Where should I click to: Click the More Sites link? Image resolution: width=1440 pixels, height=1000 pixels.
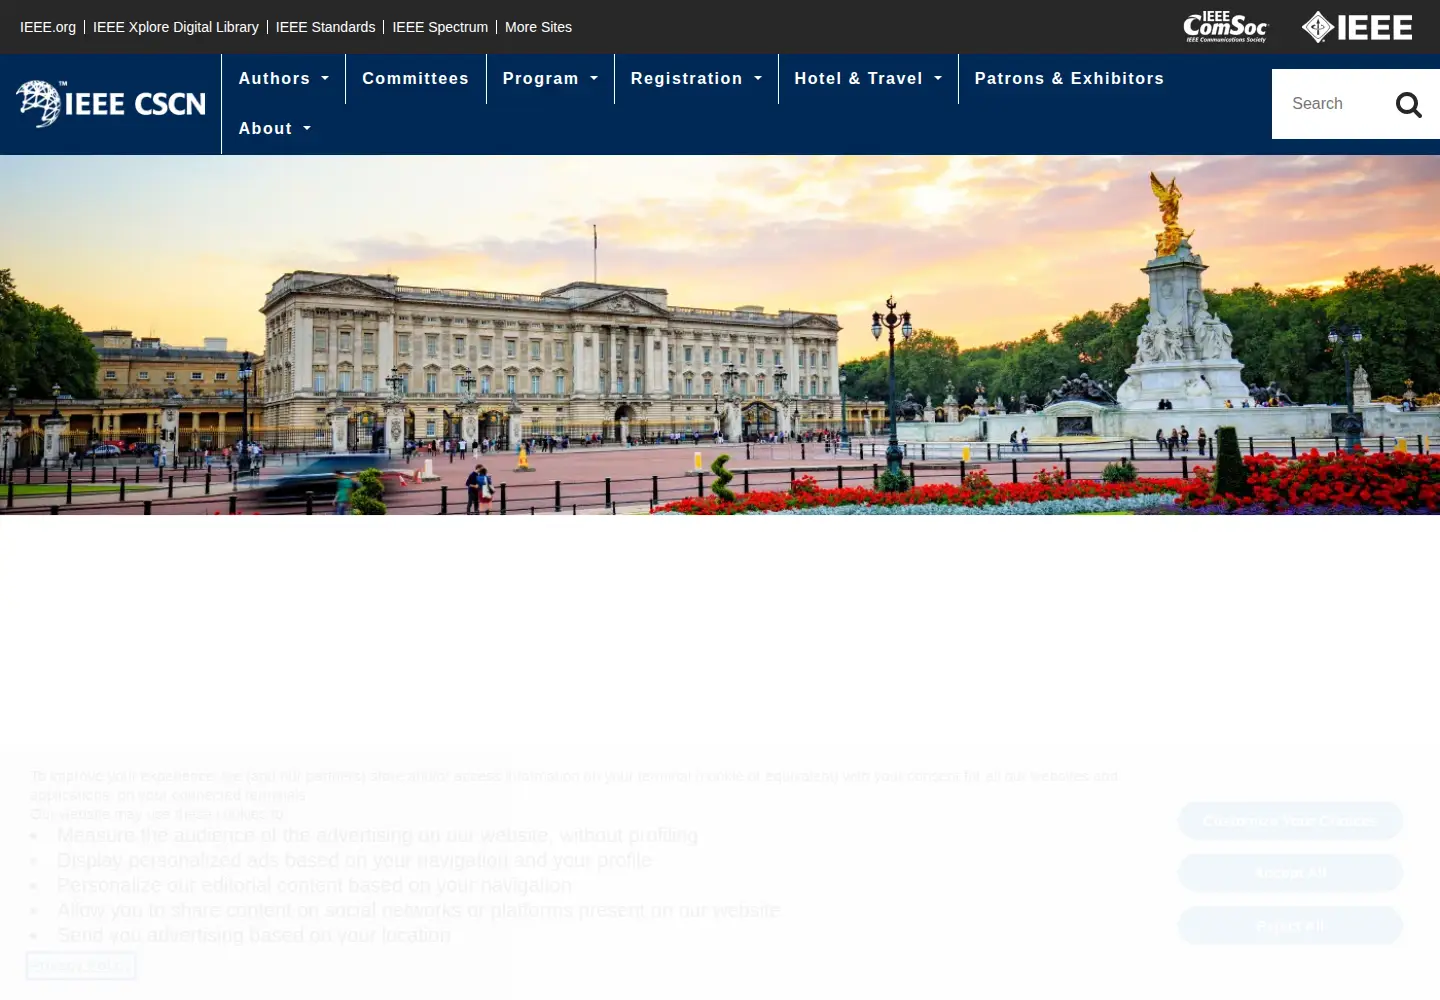point(538,27)
